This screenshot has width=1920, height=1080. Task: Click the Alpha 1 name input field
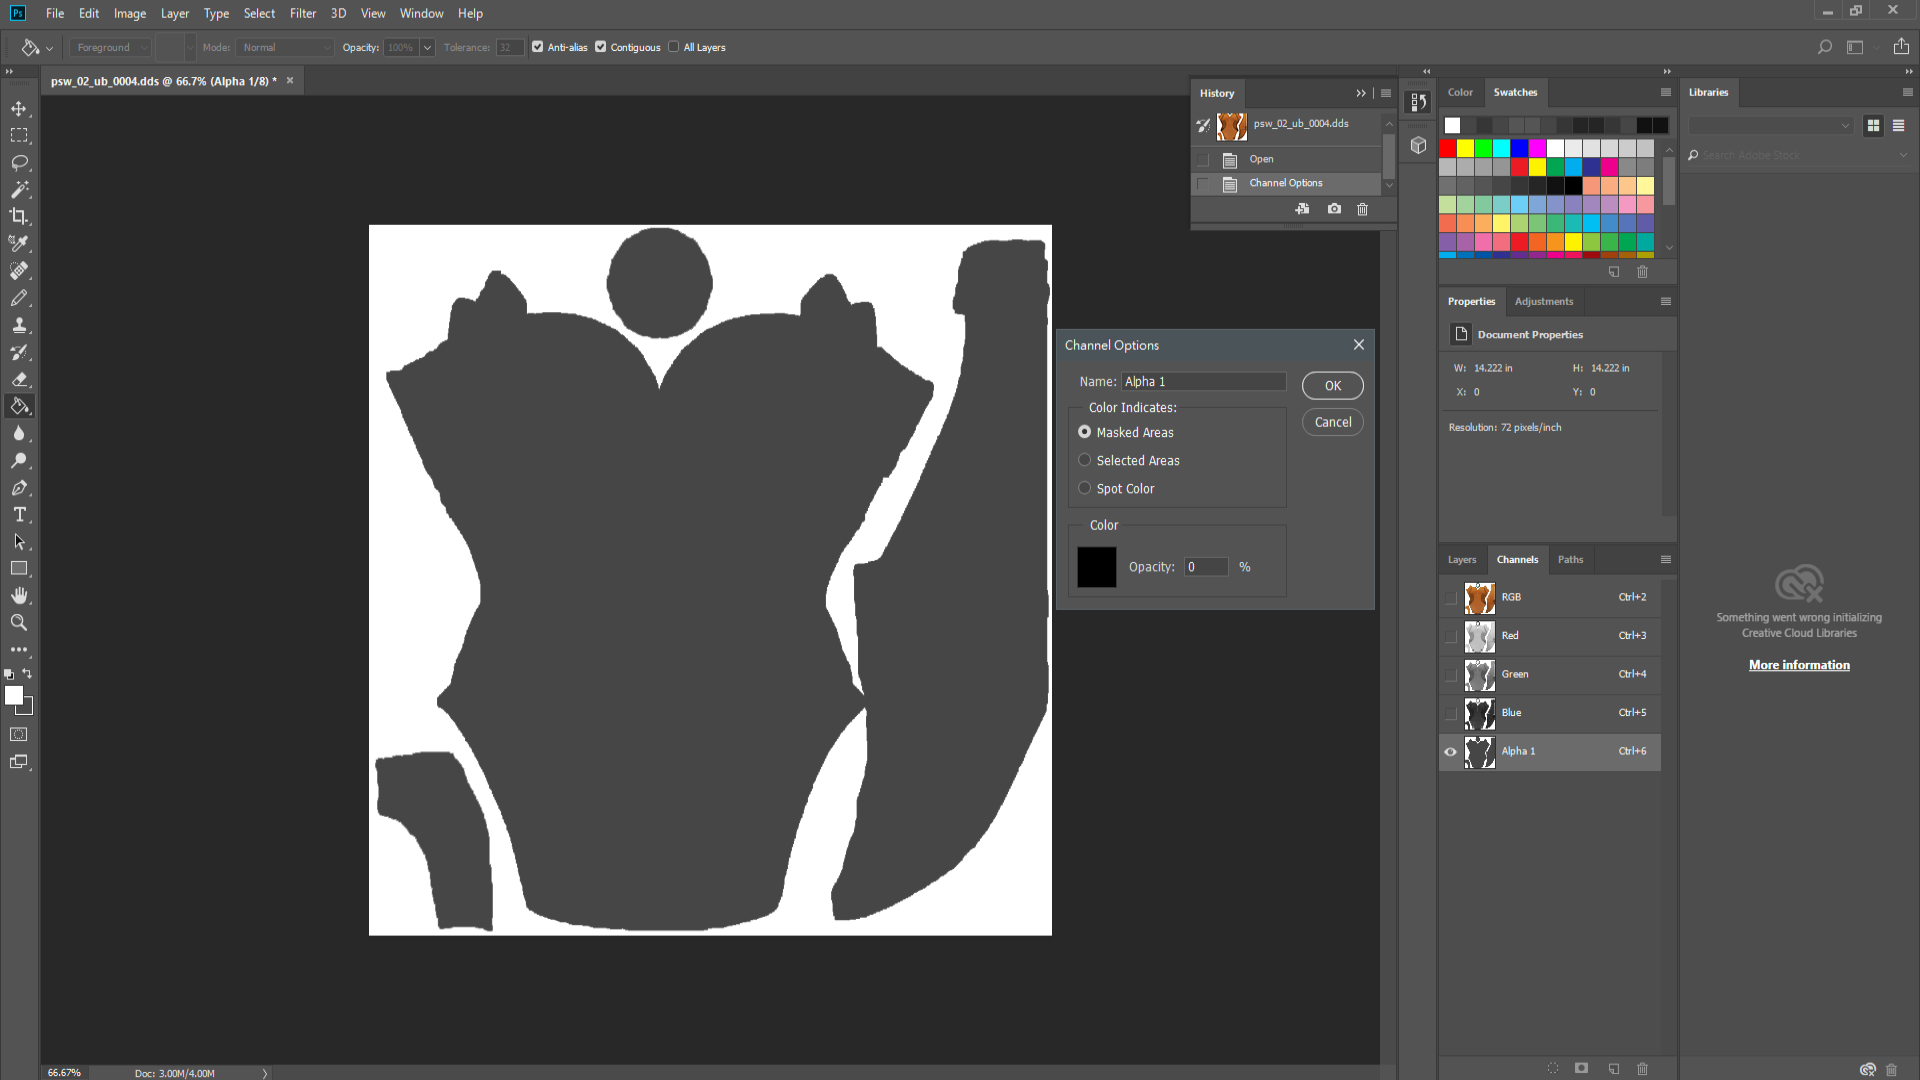click(x=1203, y=381)
